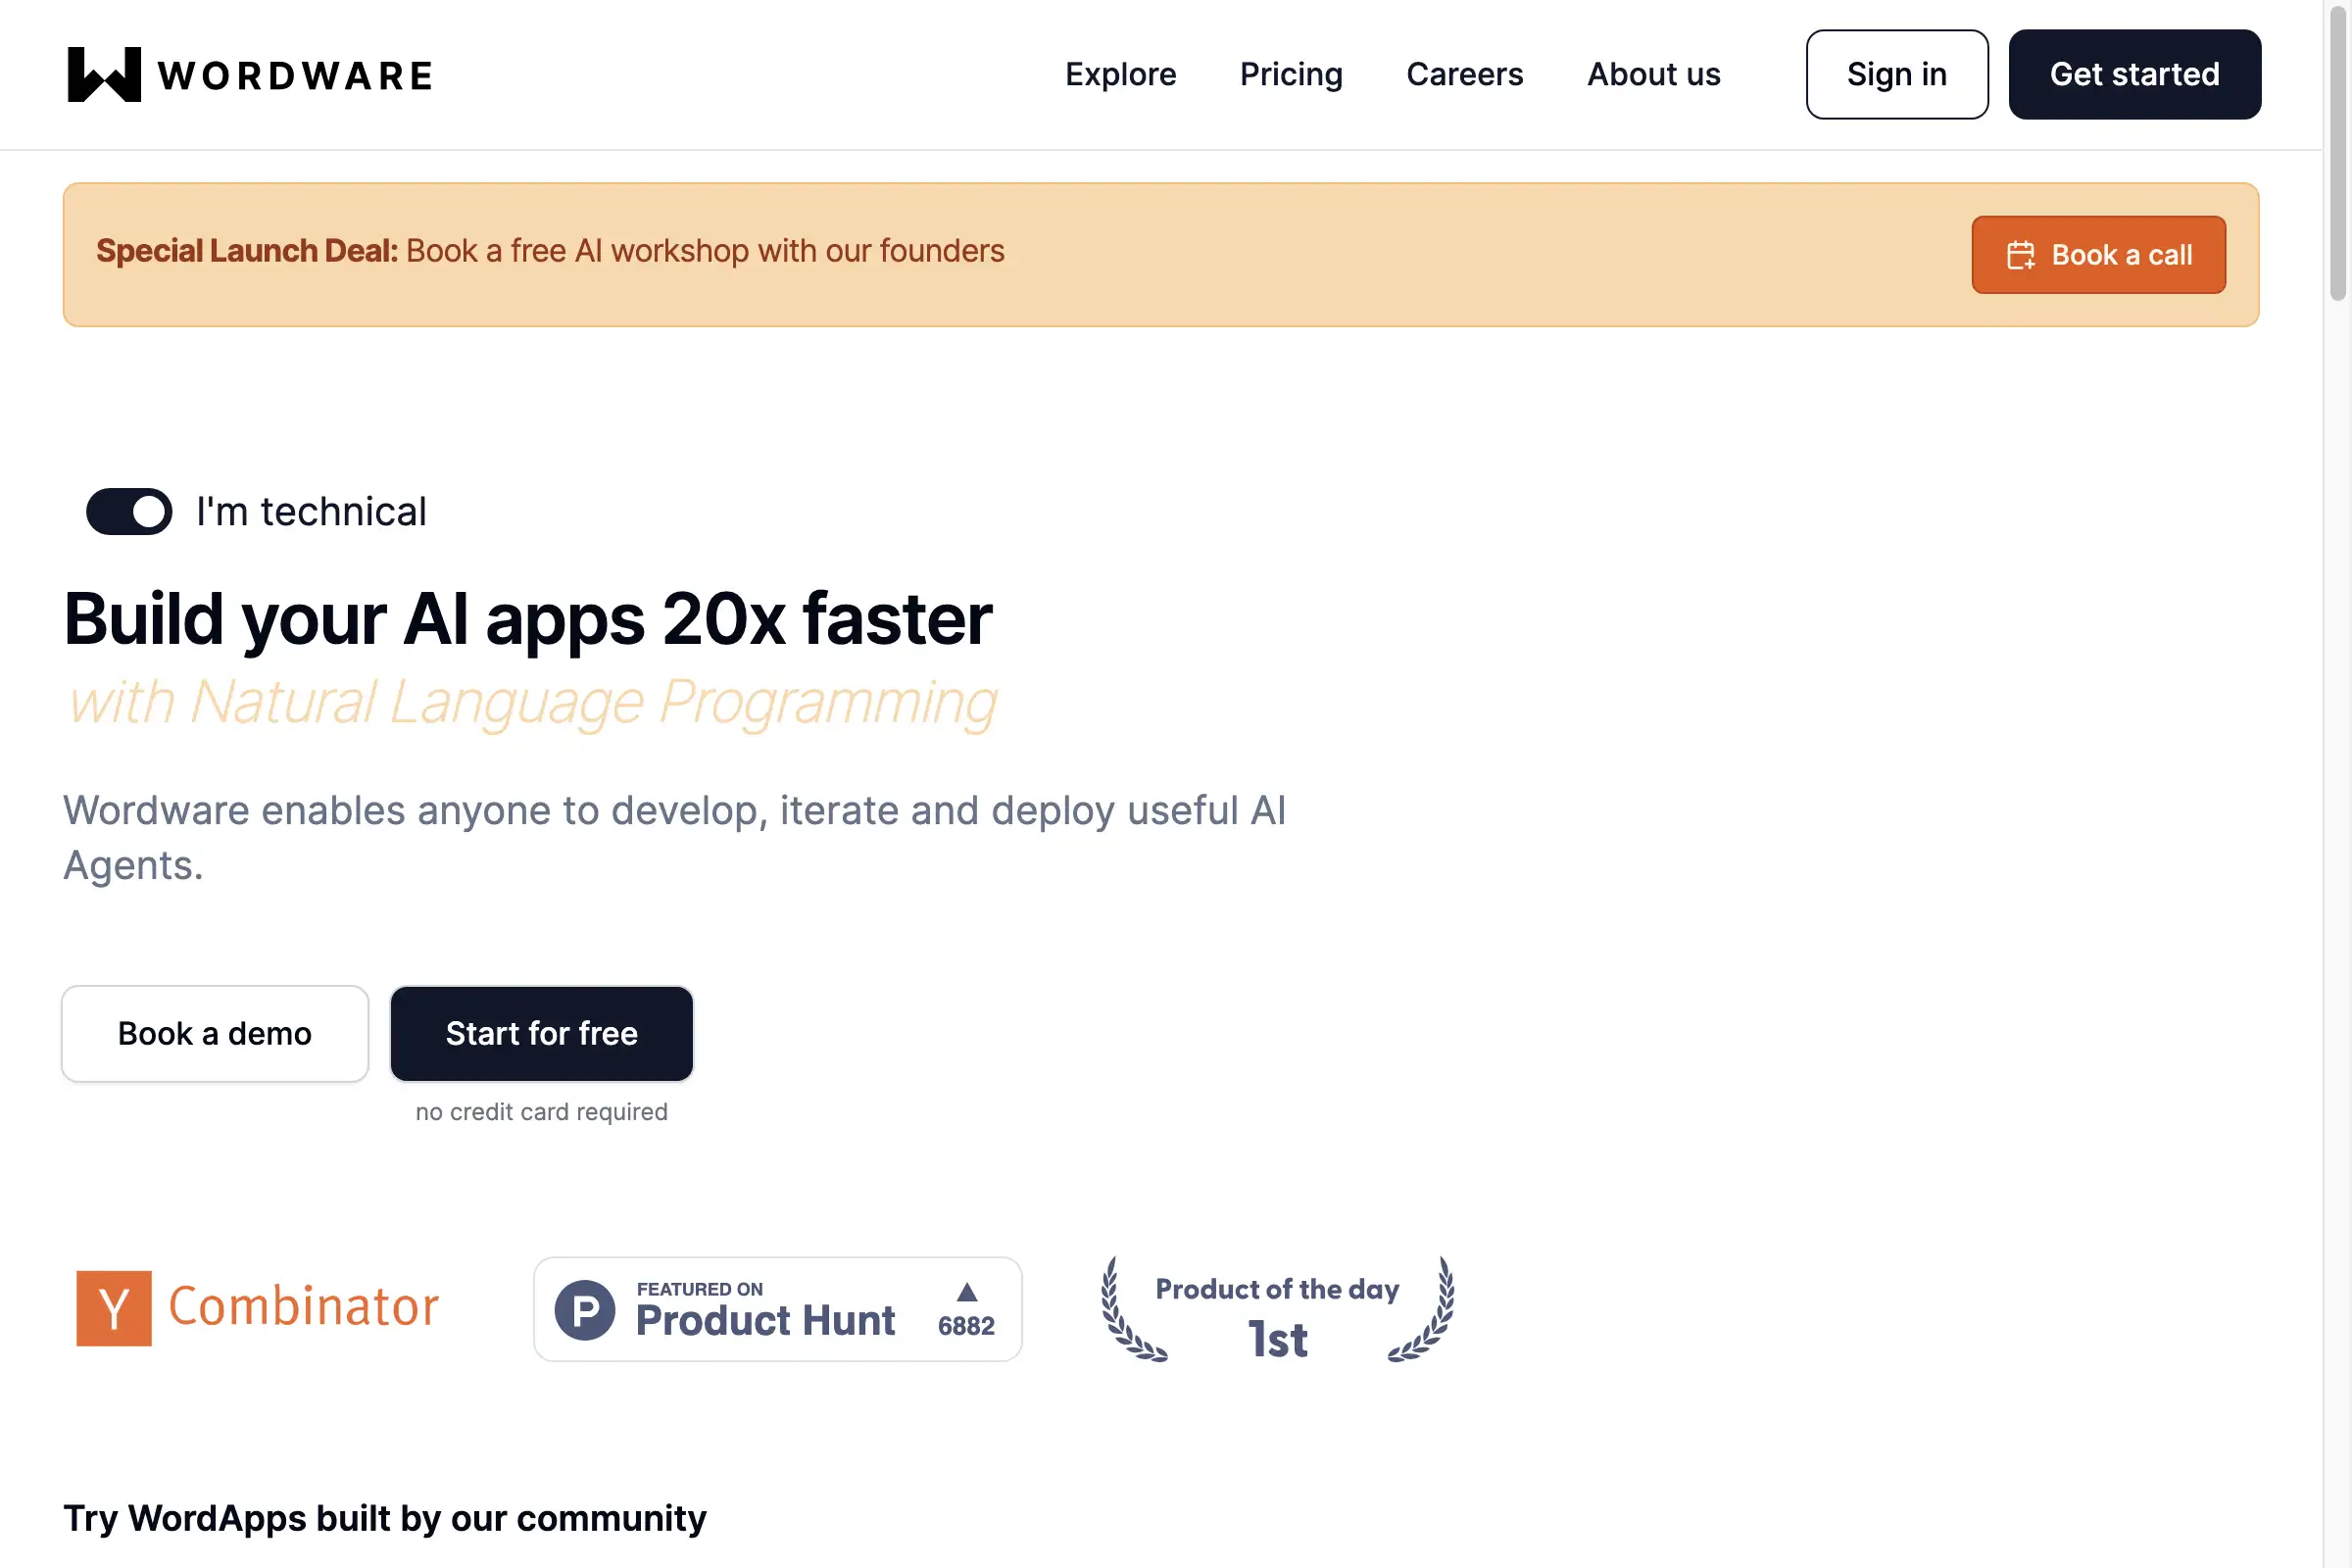Toggle the I'm technical switch
The image size is (2352, 1568).
pyautogui.click(x=128, y=511)
